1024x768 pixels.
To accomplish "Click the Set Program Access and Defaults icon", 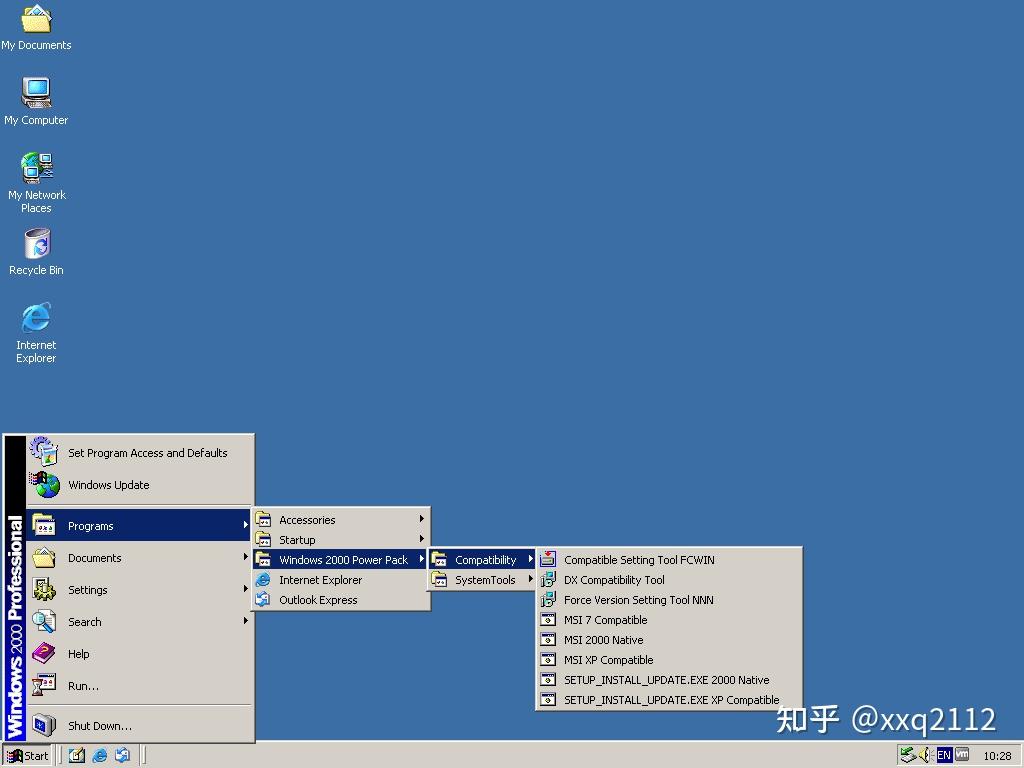I will point(44,452).
